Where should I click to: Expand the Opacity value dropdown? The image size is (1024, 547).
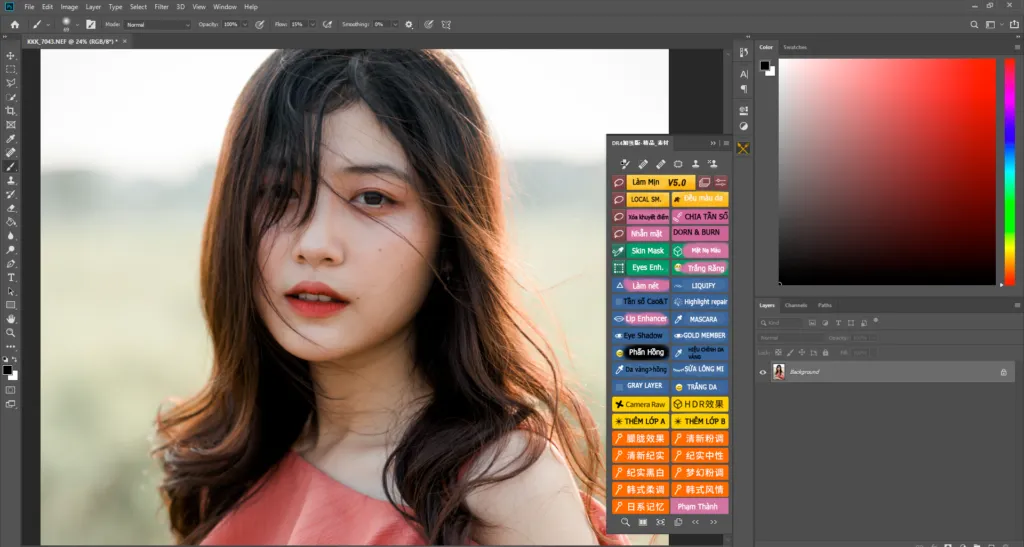click(x=245, y=24)
